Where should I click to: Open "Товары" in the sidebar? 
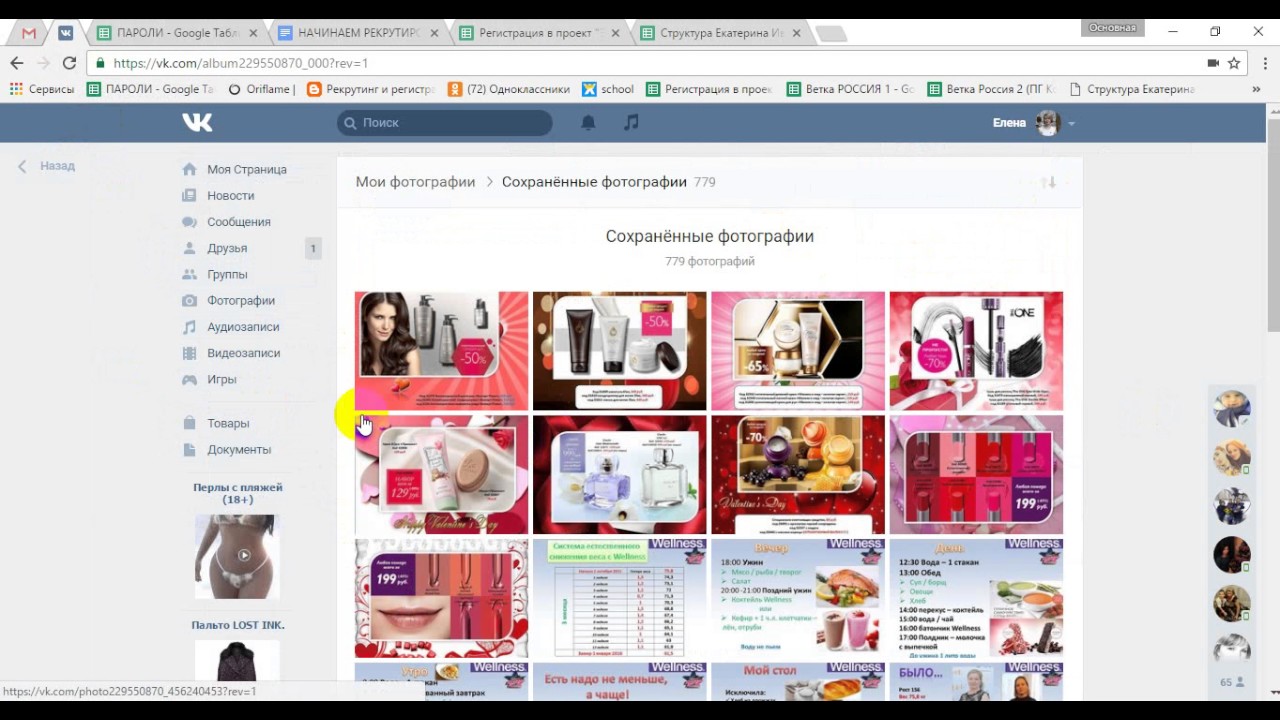[228, 423]
